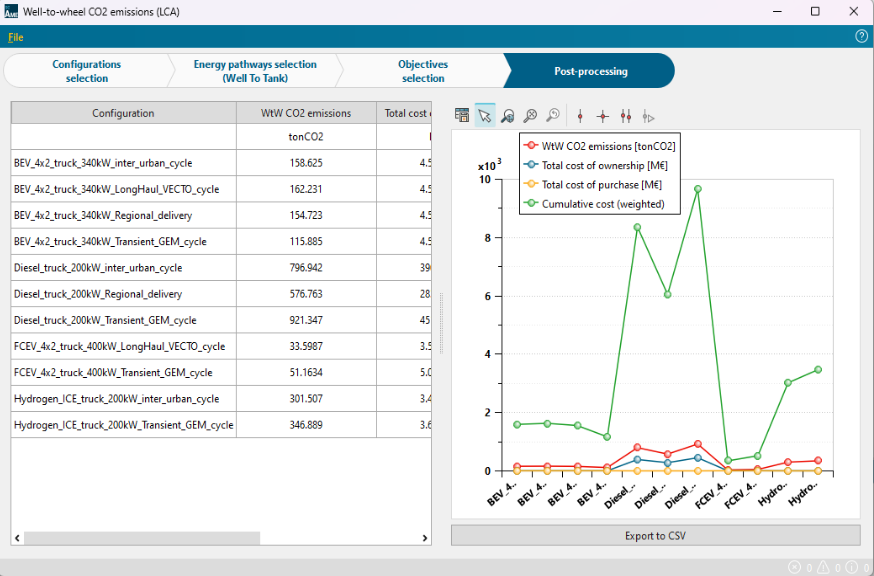This screenshot has width=874, height=576.
Task: Click the plot settings icon in chart toolbar
Action: [x=462, y=116]
